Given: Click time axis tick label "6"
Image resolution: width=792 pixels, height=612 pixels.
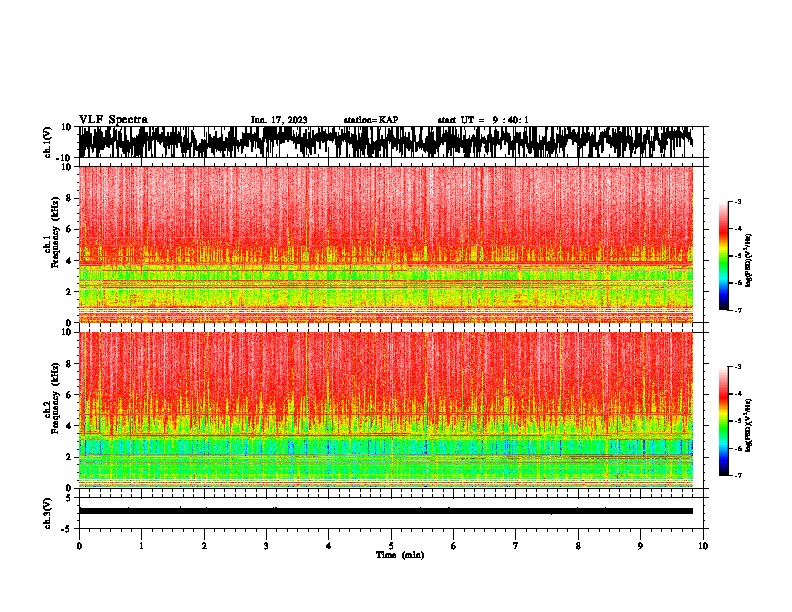Looking at the screenshot, I should (x=454, y=546).
